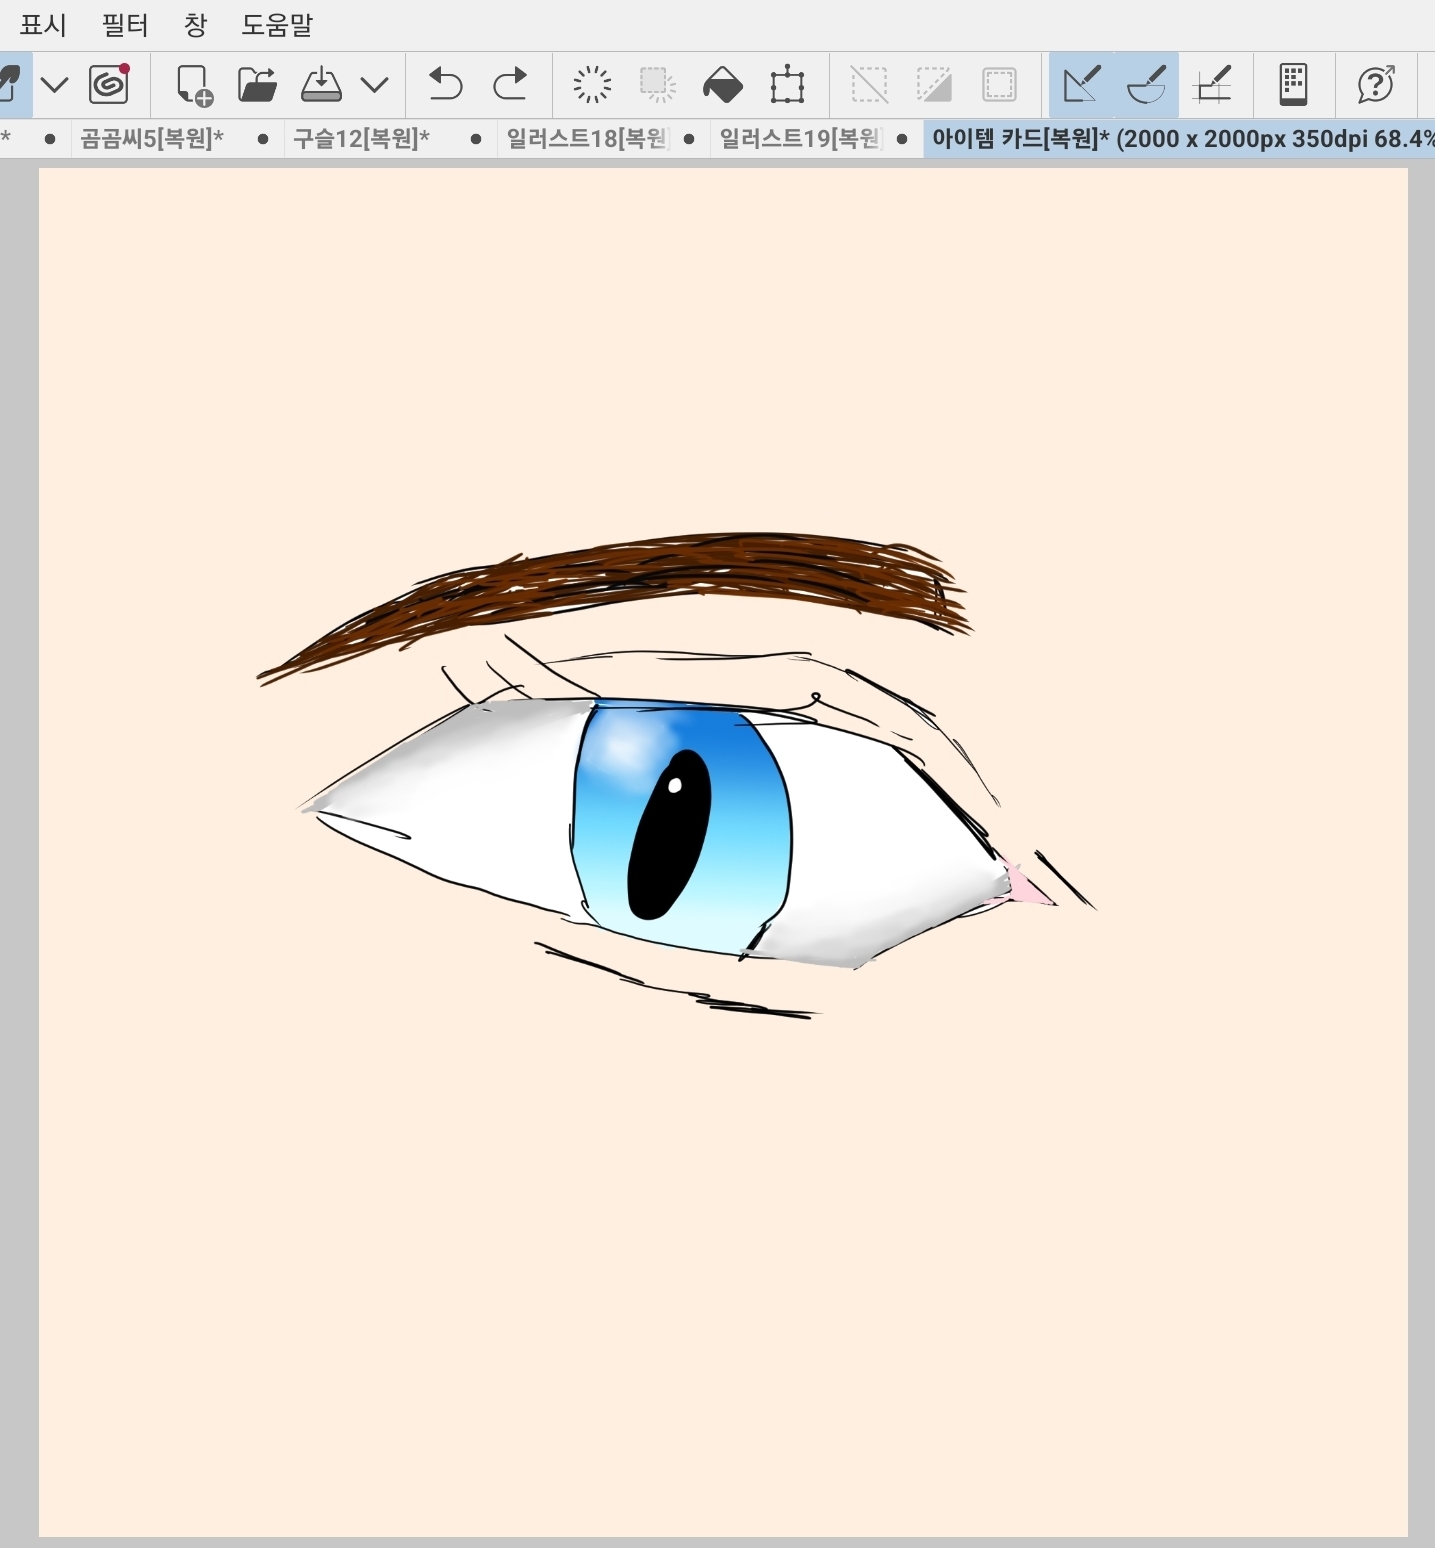1435x1548 pixels.
Task: Activate the Scale/Rotate transform icon
Action: pos(787,85)
